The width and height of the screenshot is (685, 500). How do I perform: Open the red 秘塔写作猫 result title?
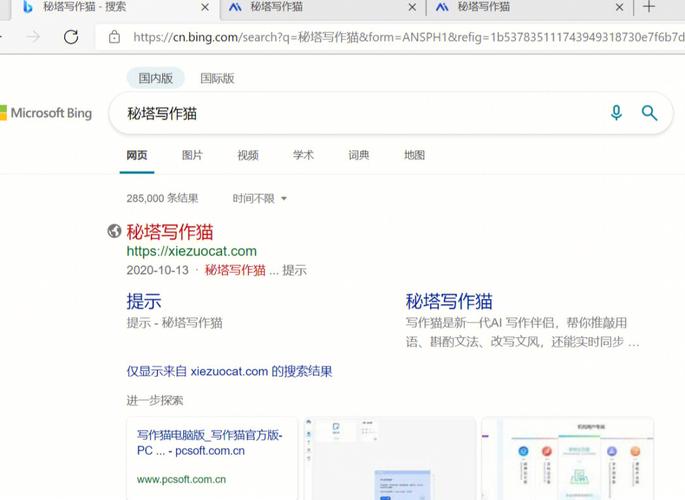click(170, 232)
